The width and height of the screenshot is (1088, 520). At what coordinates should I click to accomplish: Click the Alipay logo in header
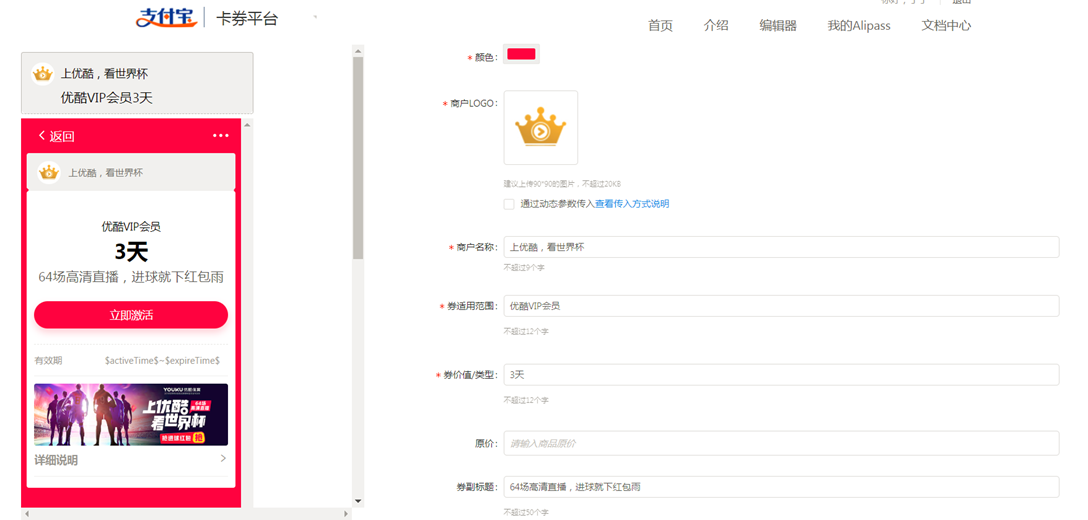pos(167,17)
